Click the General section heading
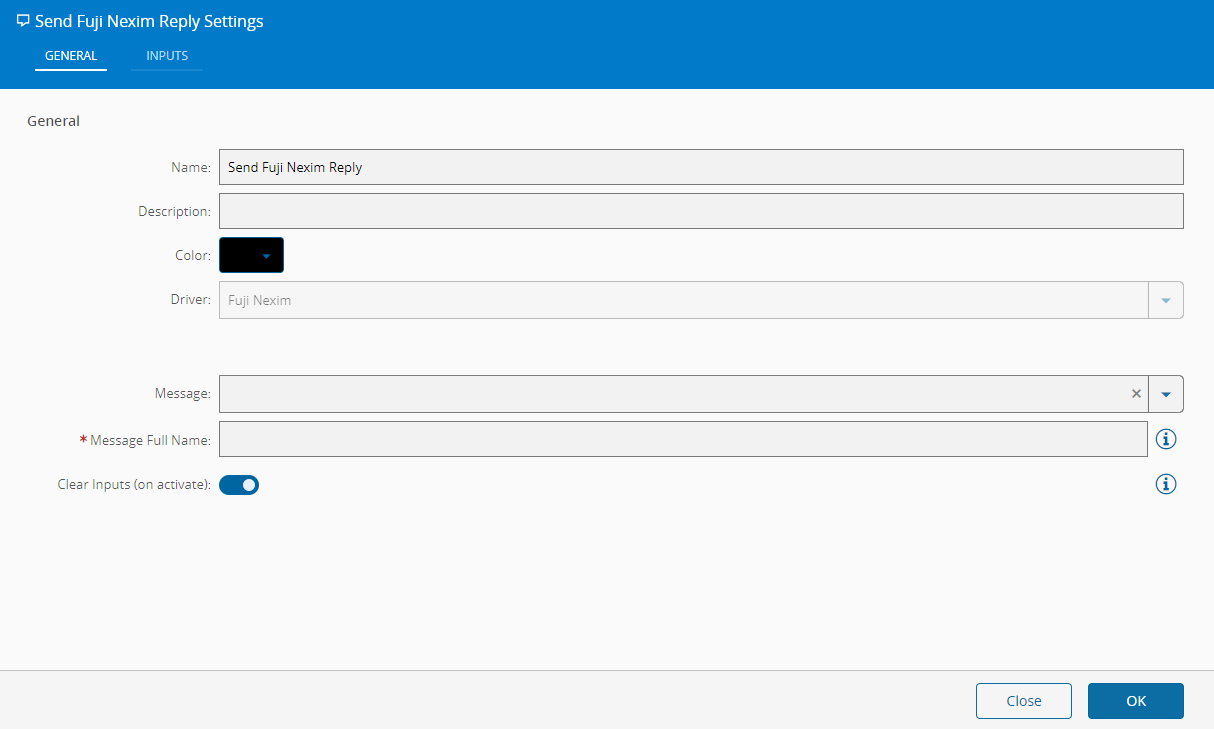 (53, 121)
